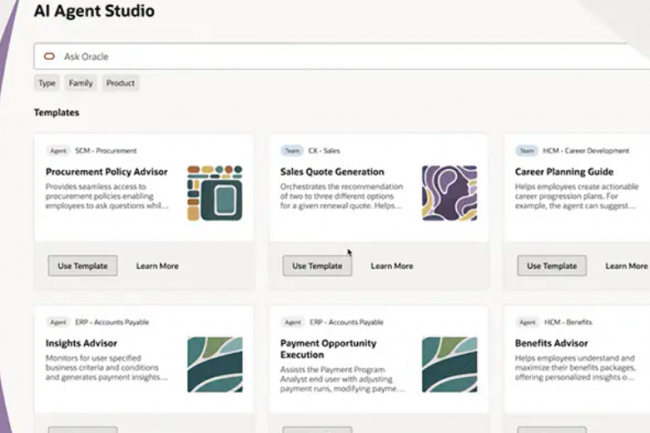Click Payment Opportunity Execution thumbnail image
The image size is (650, 433).
point(449,364)
